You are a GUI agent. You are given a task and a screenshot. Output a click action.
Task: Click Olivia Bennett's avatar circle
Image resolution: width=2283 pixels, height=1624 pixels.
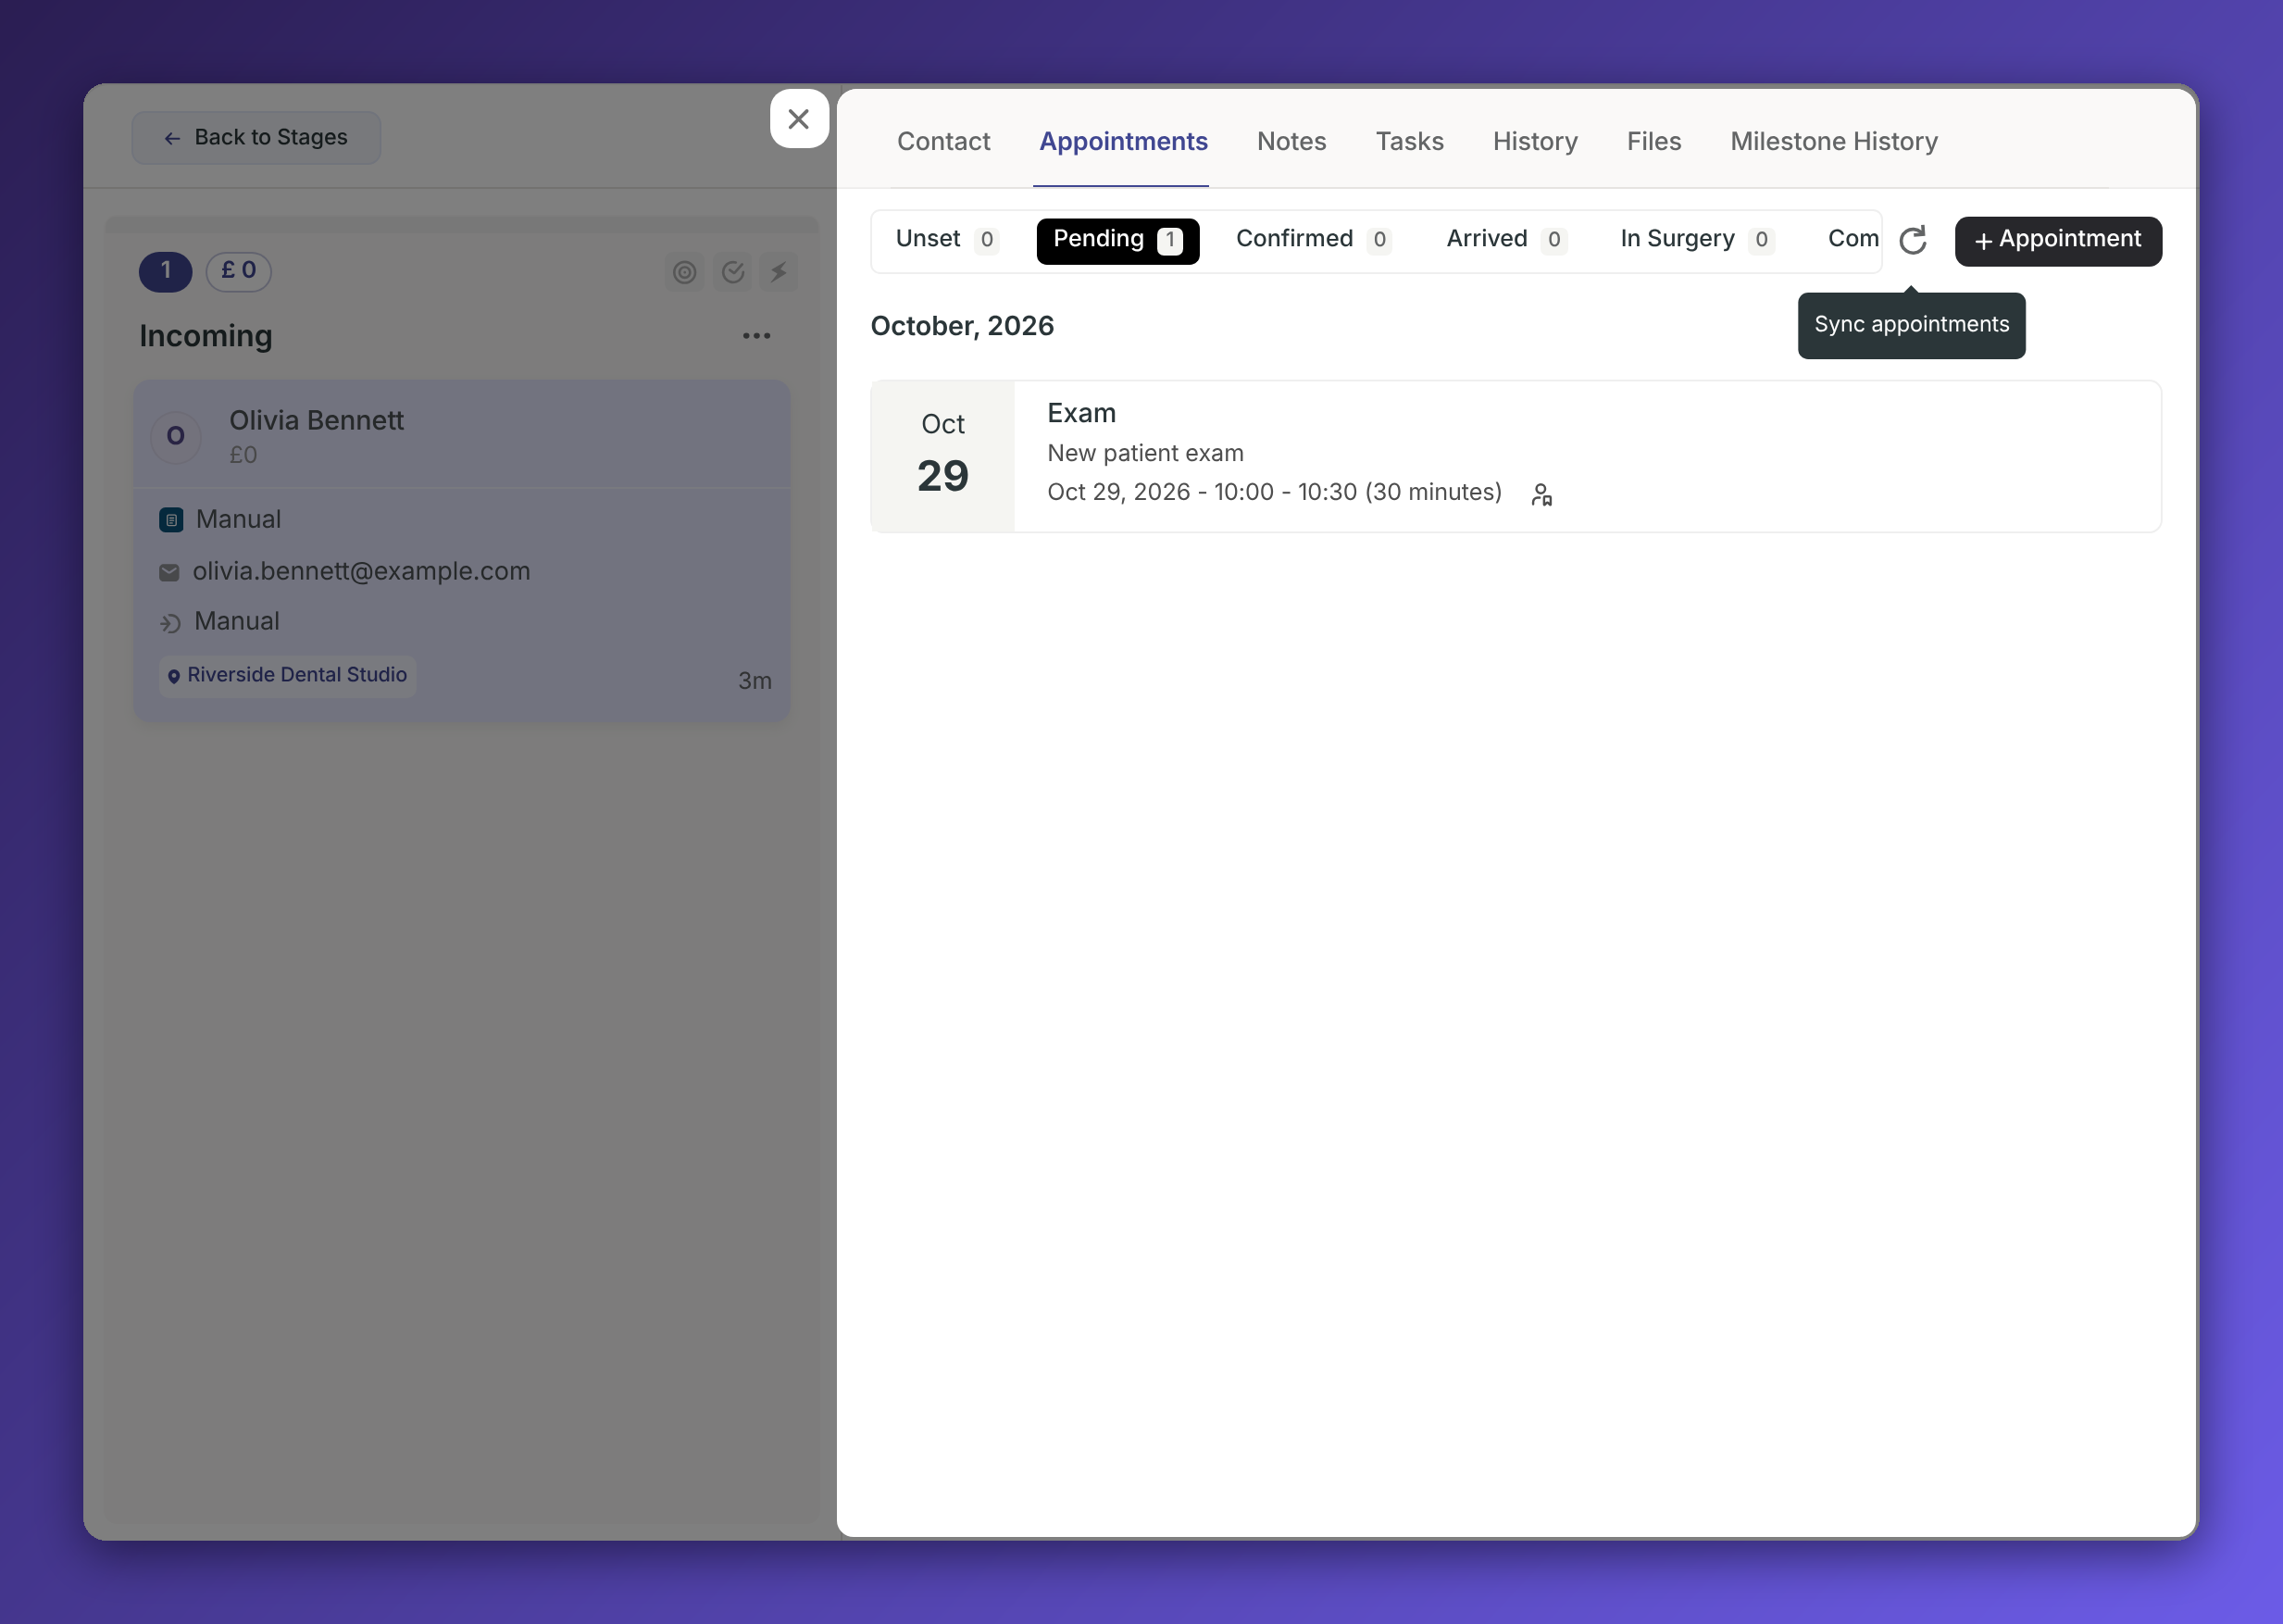176,436
